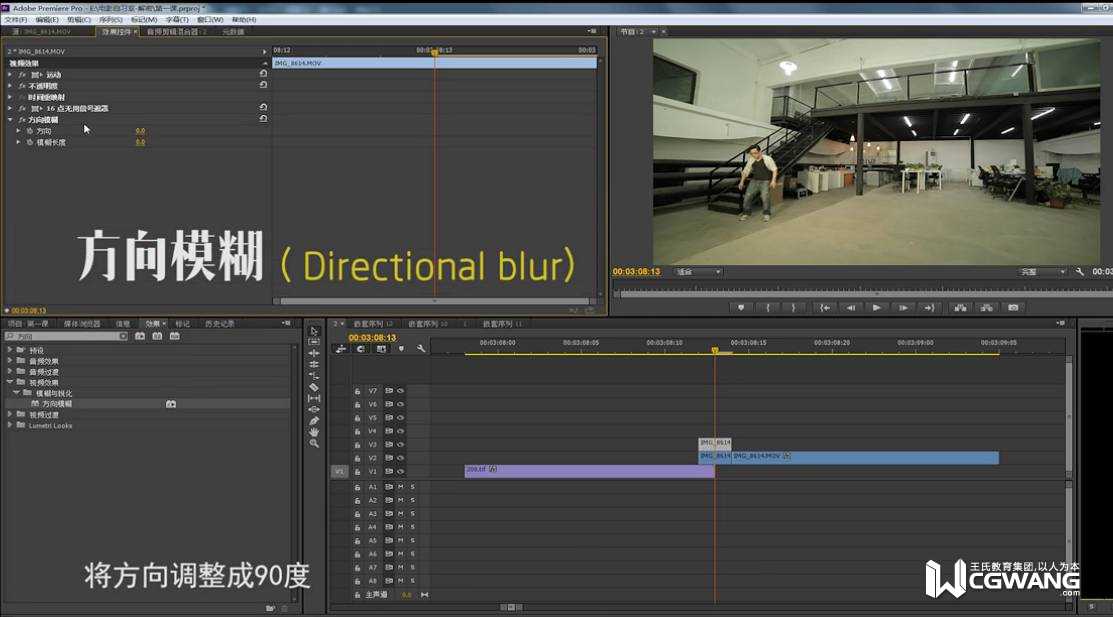Select the Zoom magnifier tool

point(314,443)
